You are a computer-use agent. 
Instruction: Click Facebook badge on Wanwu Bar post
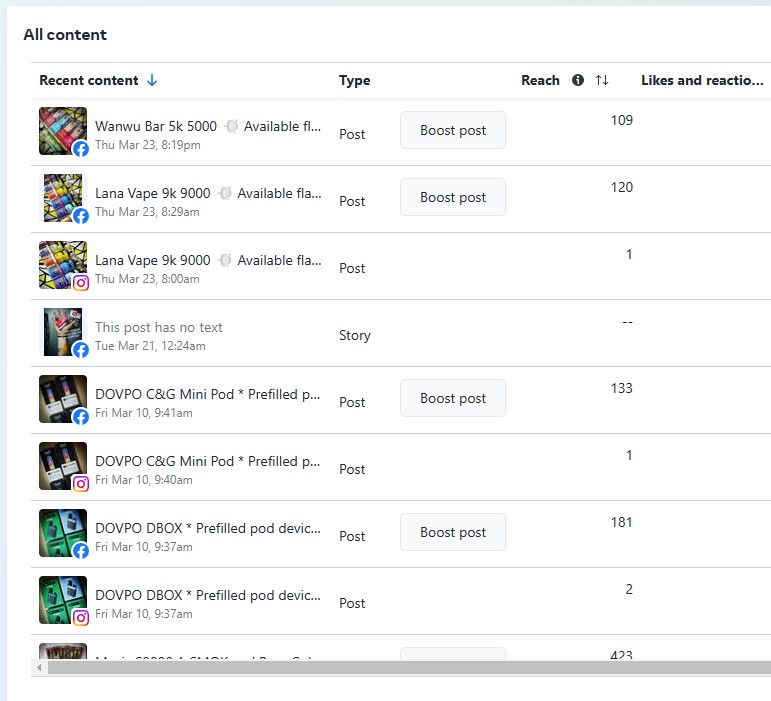pyautogui.click(x=81, y=148)
